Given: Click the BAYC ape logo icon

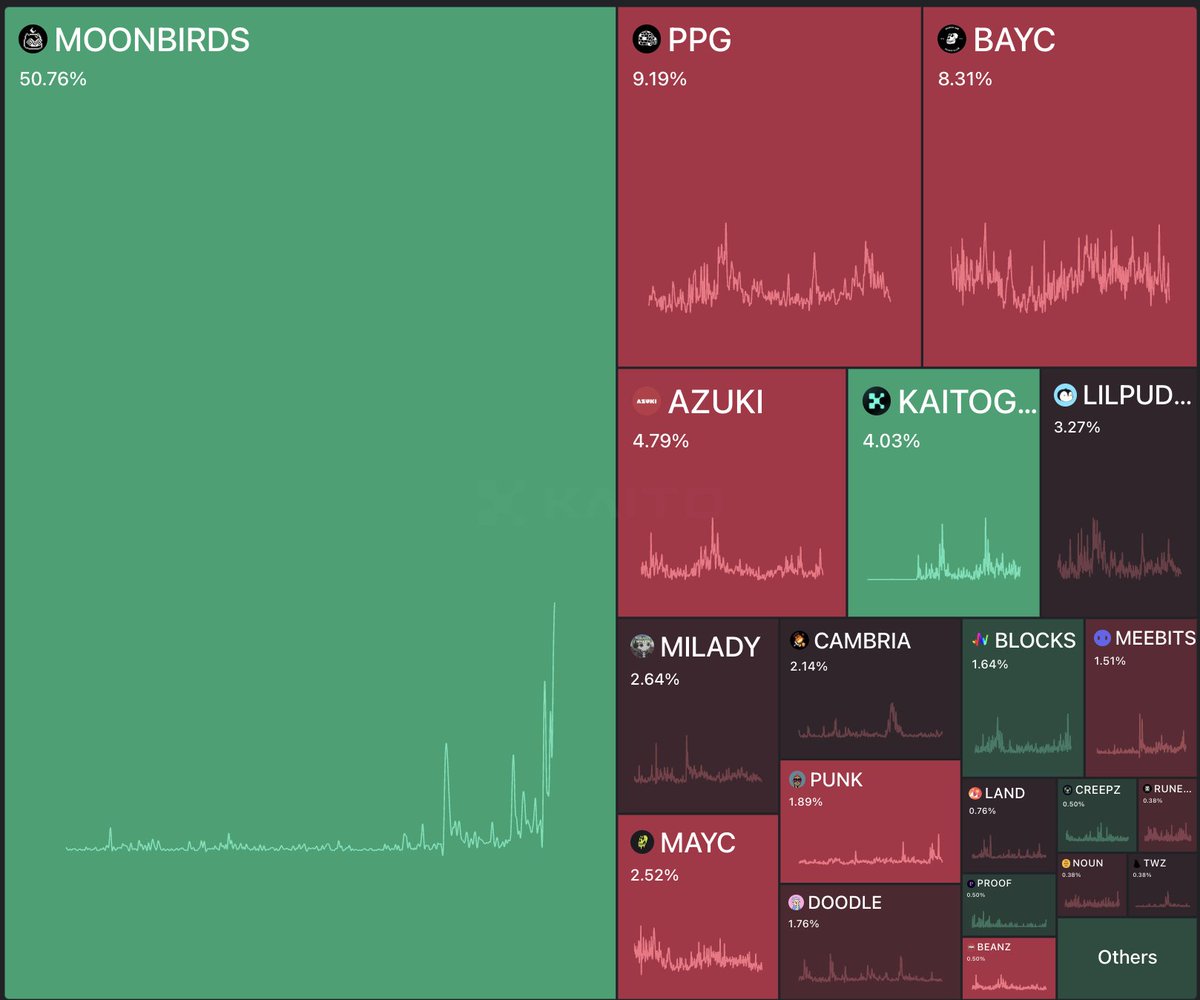Looking at the screenshot, I should (951, 40).
